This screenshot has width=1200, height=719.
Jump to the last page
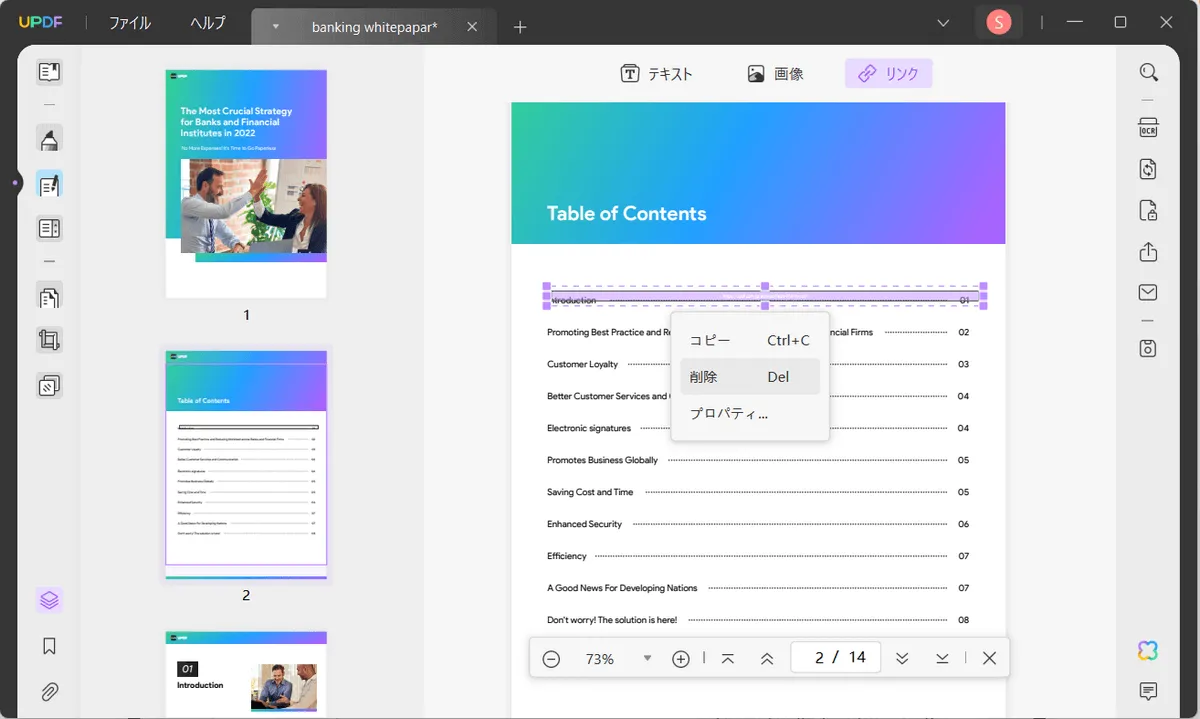click(x=942, y=658)
